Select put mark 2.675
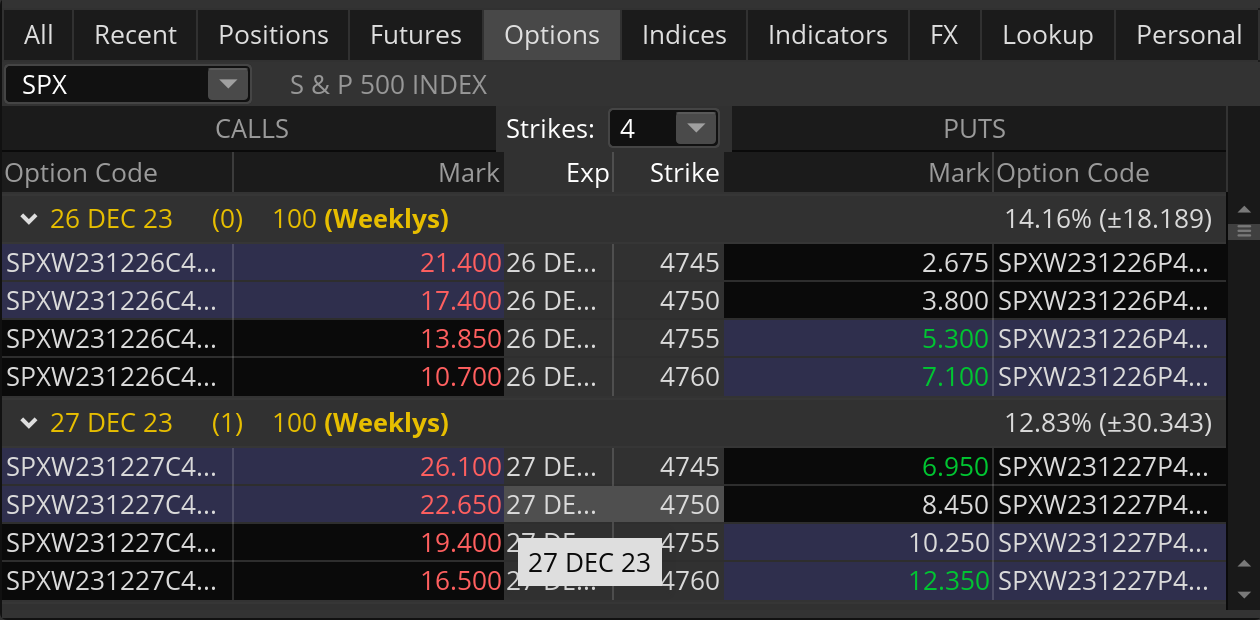 (955, 263)
